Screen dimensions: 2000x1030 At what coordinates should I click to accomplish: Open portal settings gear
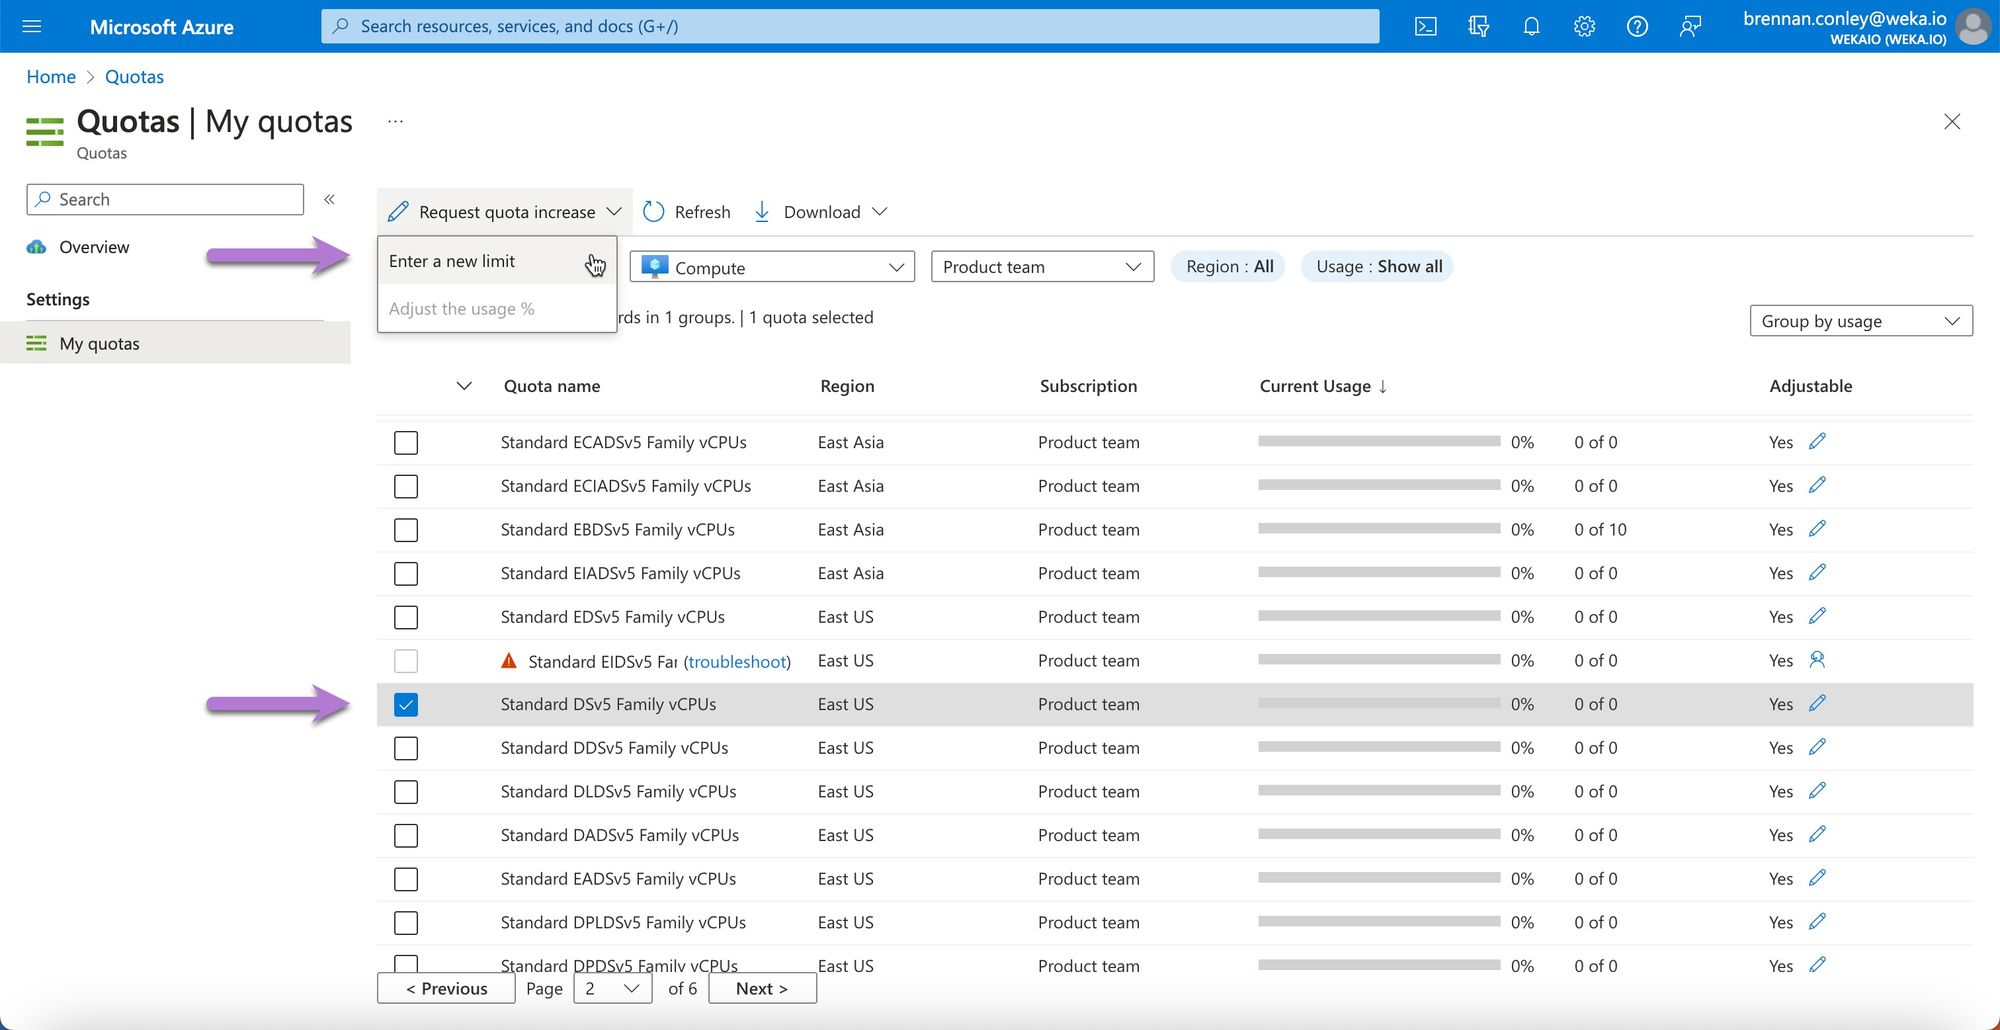[x=1584, y=26]
